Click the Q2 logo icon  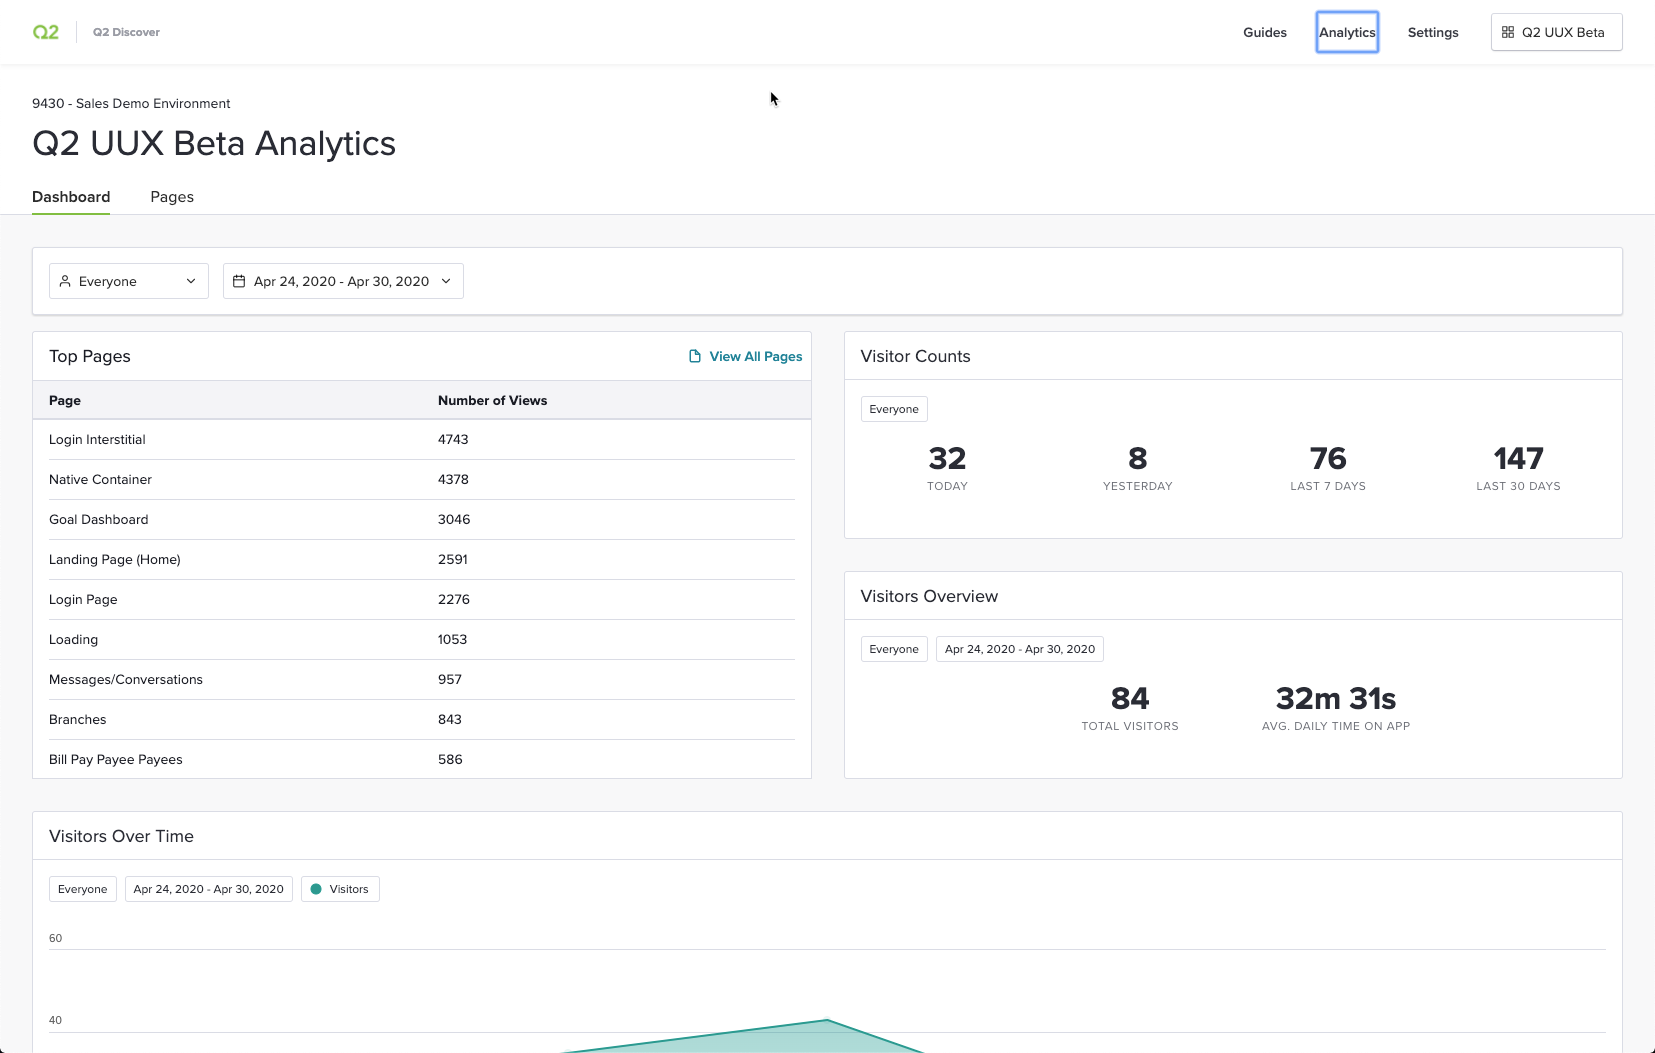coord(46,32)
